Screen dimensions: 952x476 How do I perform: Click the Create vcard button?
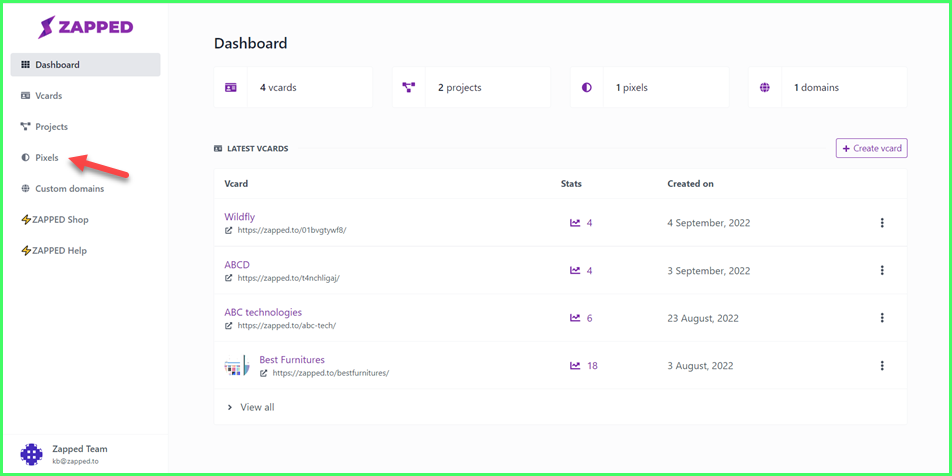coord(872,148)
